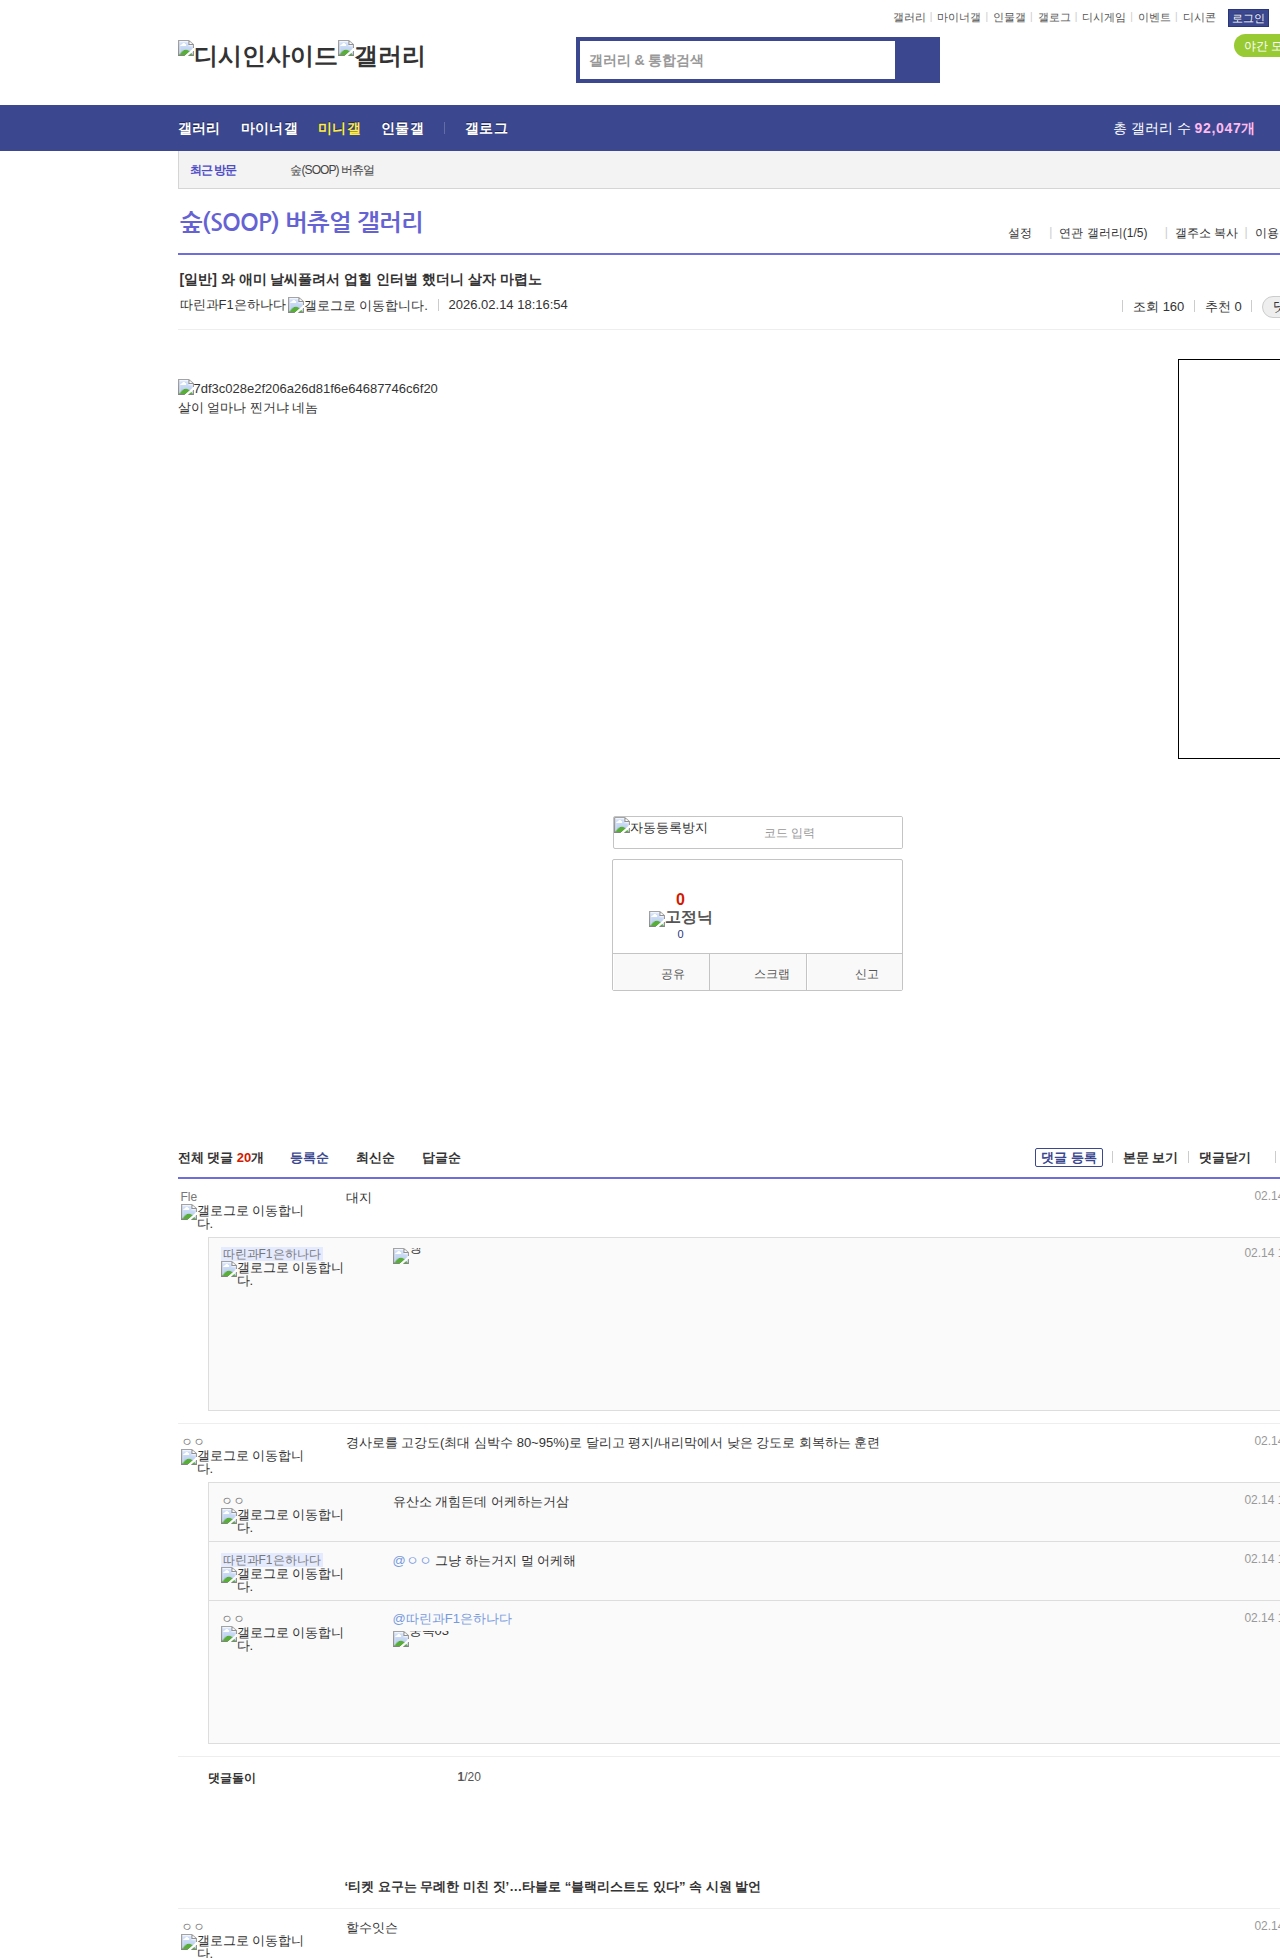Focus the 코드 입력 captcha field
This screenshot has height=1958, width=1280.
tap(829, 832)
